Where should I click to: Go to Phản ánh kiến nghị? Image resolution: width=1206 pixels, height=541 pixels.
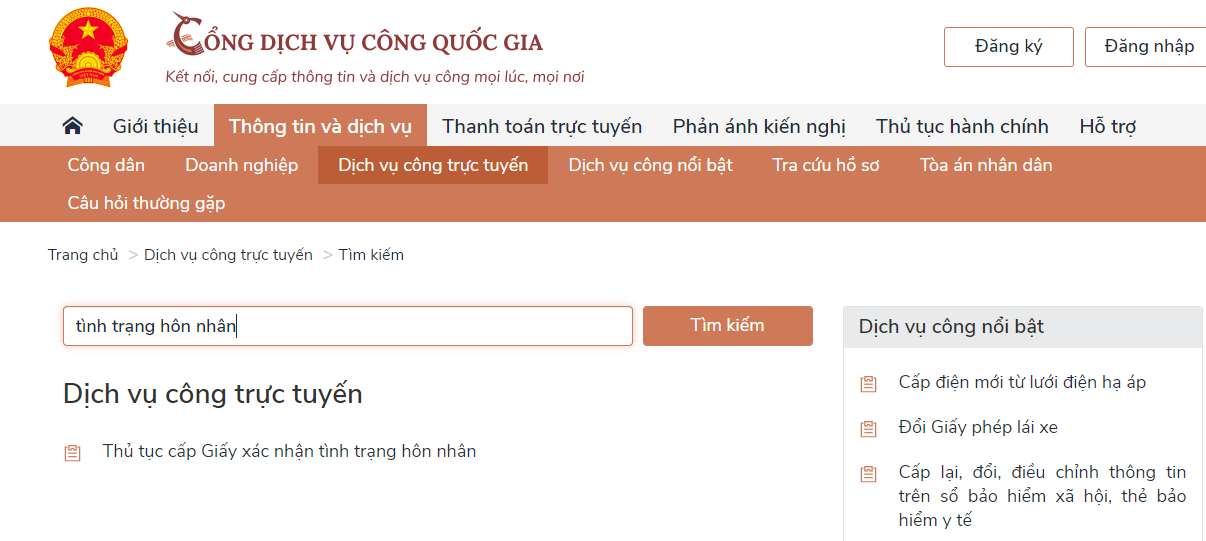(759, 126)
